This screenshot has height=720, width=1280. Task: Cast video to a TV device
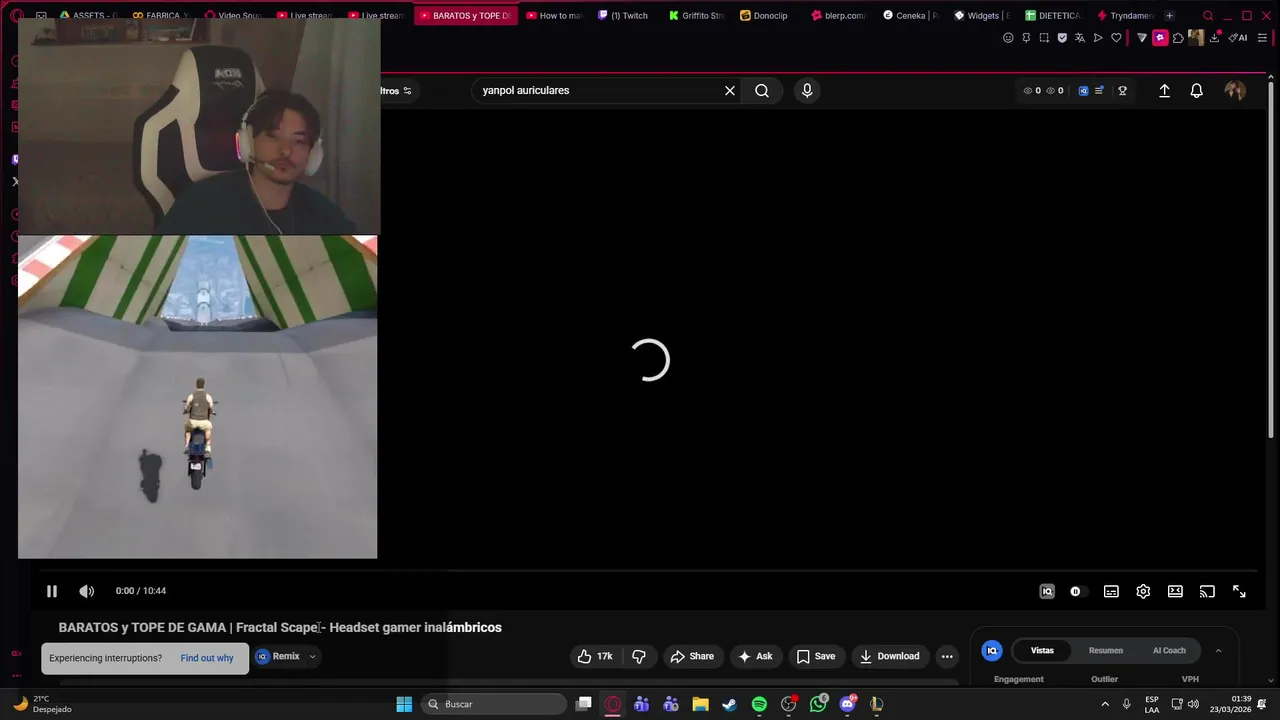tap(1207, 591)
